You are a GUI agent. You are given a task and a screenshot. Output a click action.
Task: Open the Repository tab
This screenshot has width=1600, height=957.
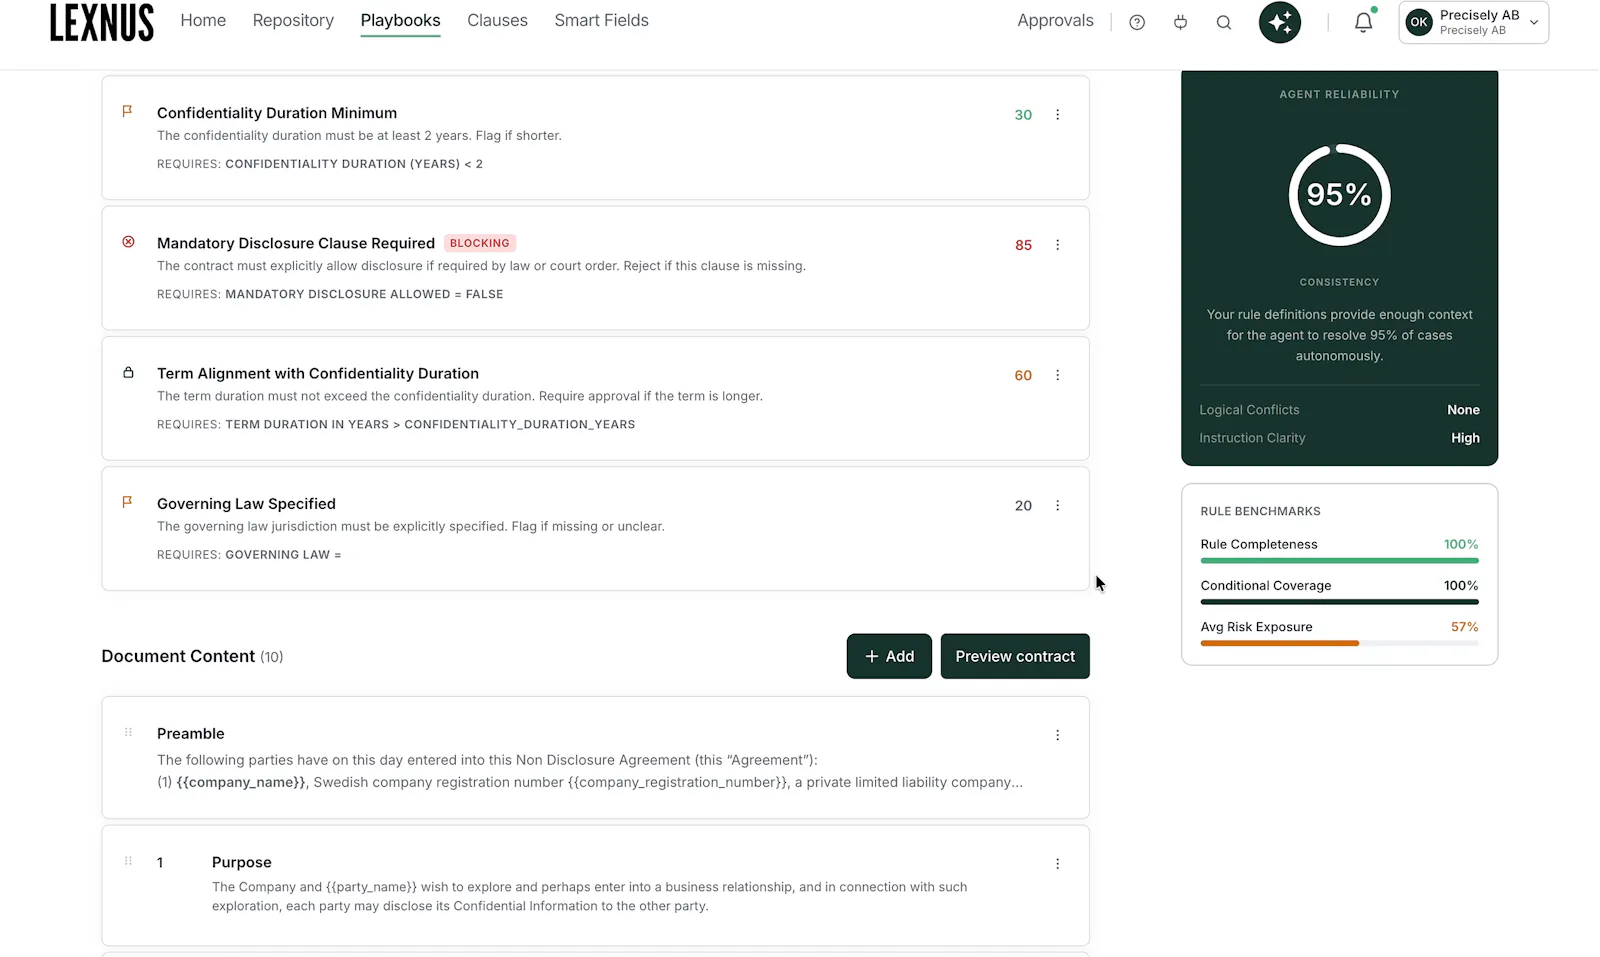293,20
